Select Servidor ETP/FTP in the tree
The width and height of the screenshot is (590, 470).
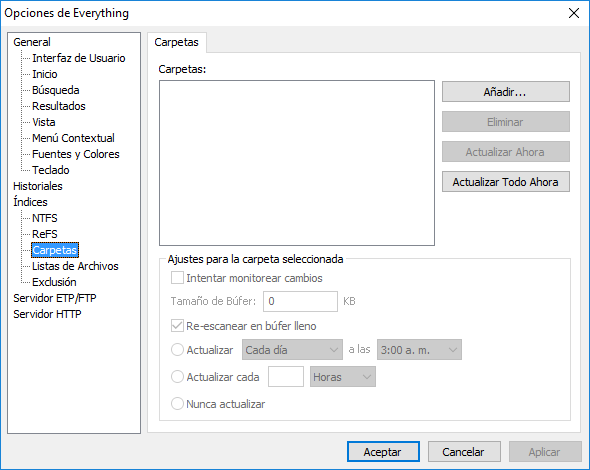(55, 298)
